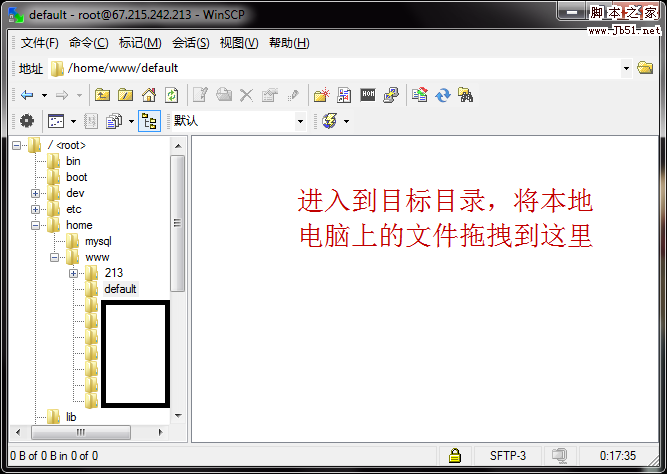
Task: Collapse the home folder node
Action: pyautogui.click(x=35, y=226)
